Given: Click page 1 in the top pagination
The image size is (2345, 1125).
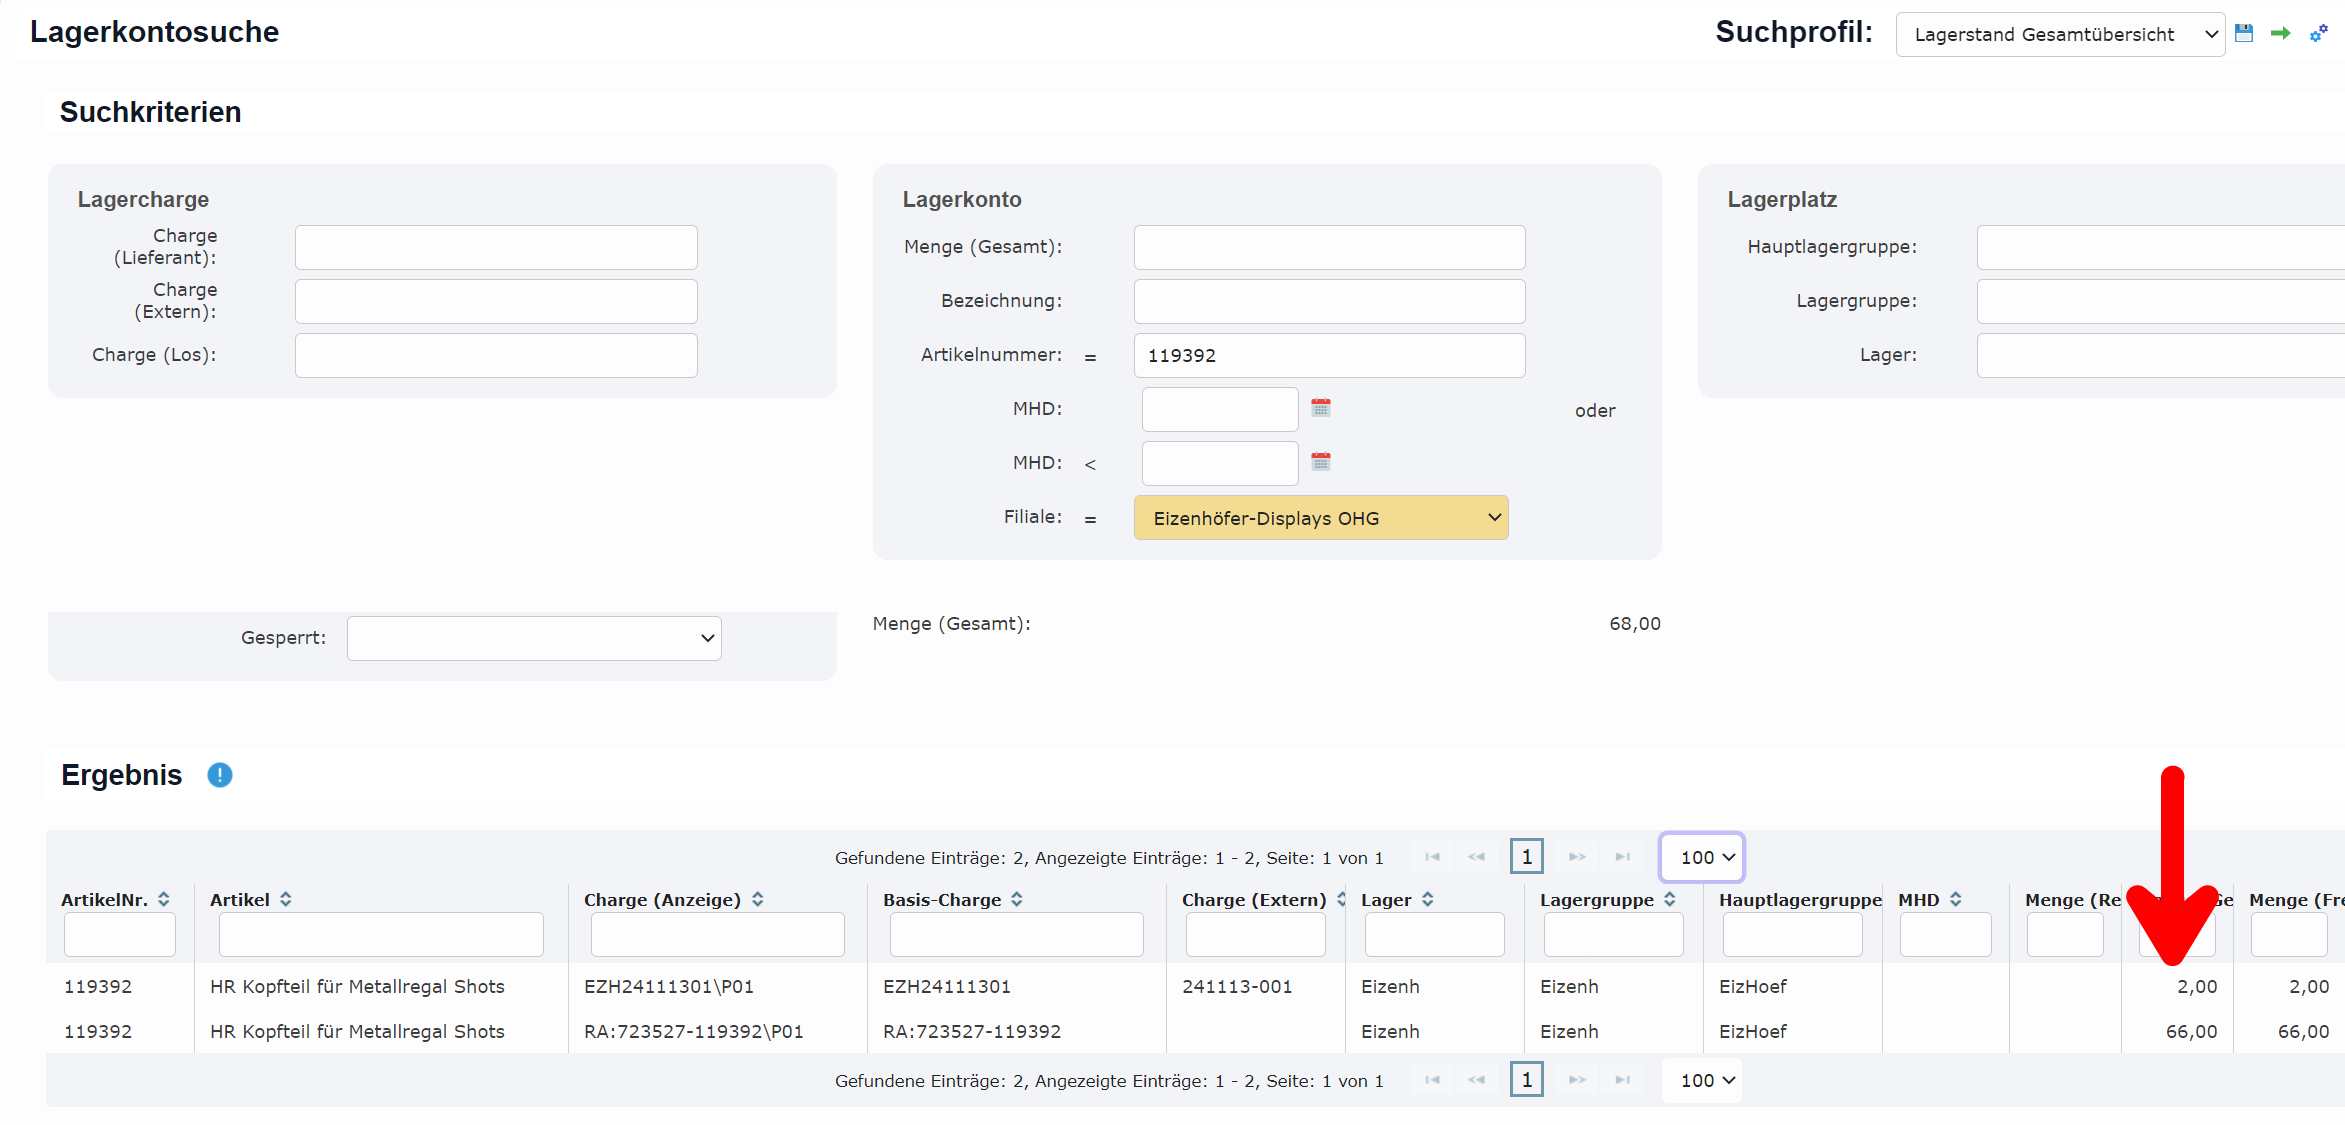Looking at the screenshot, I should point(1526,857).
